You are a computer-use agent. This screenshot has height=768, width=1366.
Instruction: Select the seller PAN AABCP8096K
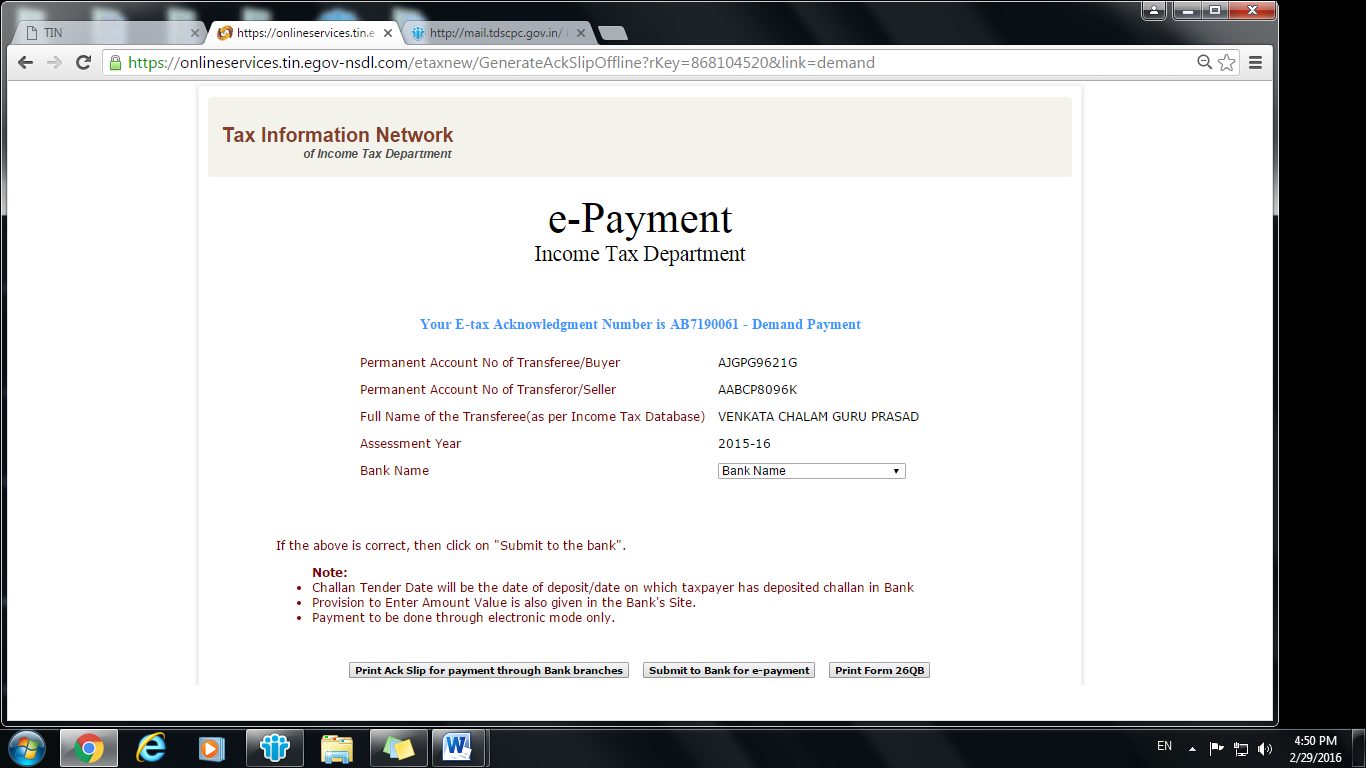coord(758,390)
